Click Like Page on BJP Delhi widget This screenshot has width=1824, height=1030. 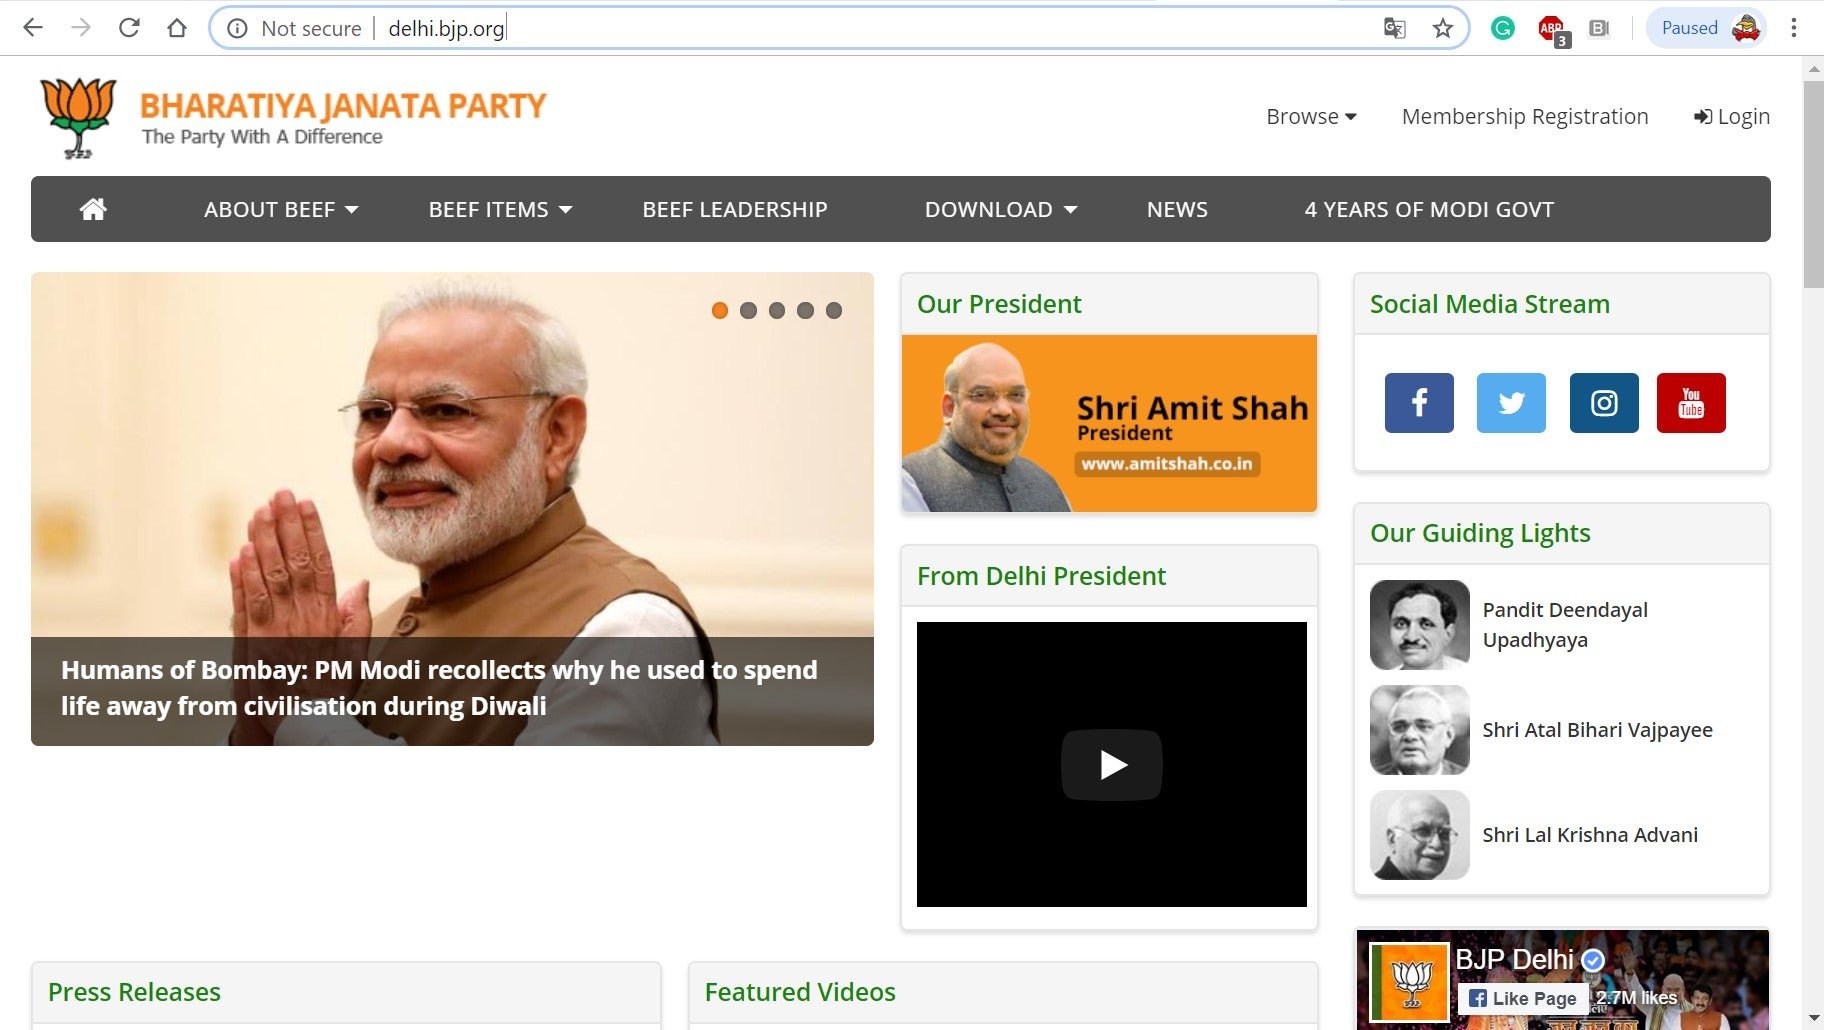click(x=1522, y=998)
